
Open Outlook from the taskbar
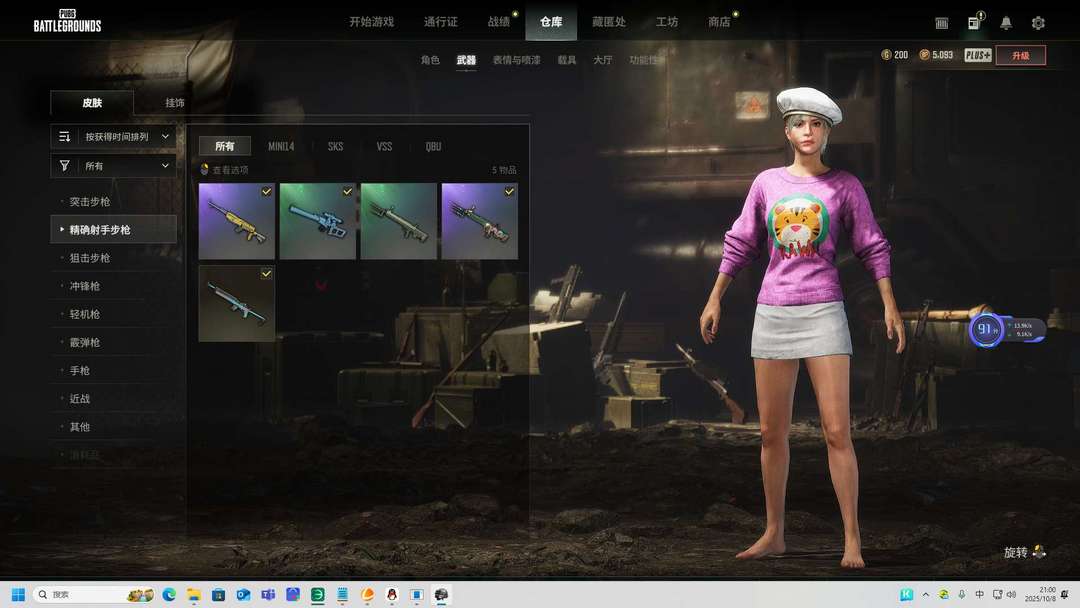click(243, 594)
